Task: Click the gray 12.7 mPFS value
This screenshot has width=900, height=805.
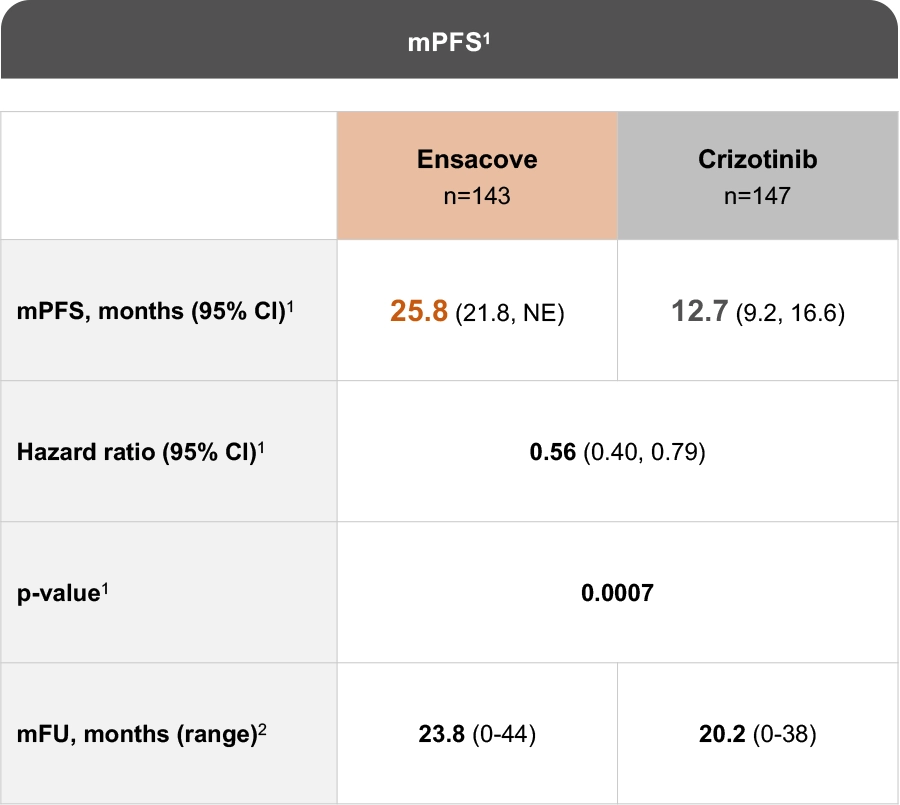Action: click(700, 312)
